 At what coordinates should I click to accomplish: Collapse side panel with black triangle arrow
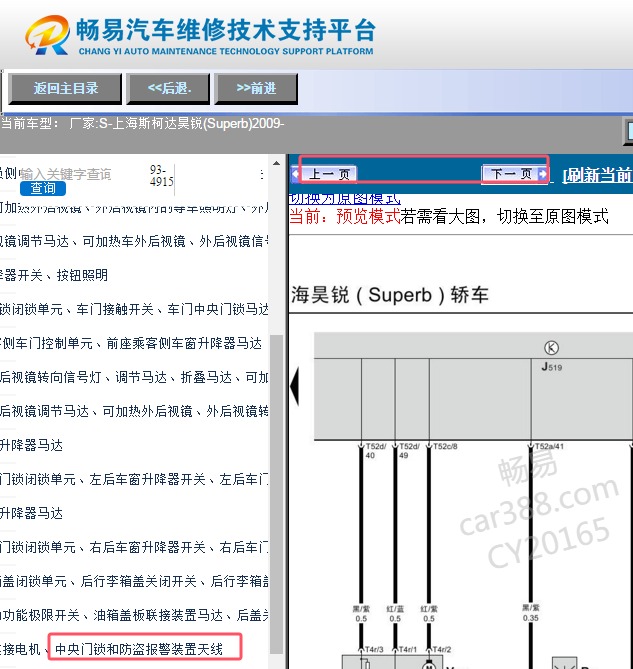coord(294,385)
